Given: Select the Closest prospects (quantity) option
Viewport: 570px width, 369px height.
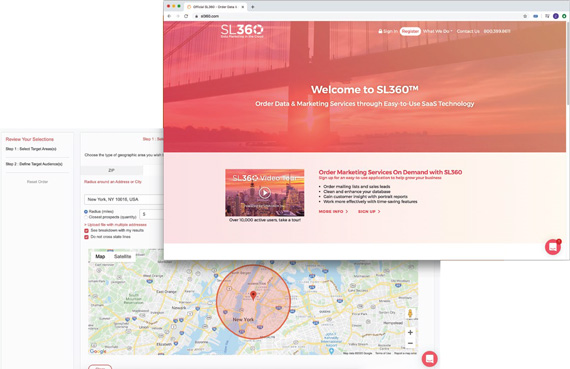Looking at the screenshot, I should pos(86,217).
